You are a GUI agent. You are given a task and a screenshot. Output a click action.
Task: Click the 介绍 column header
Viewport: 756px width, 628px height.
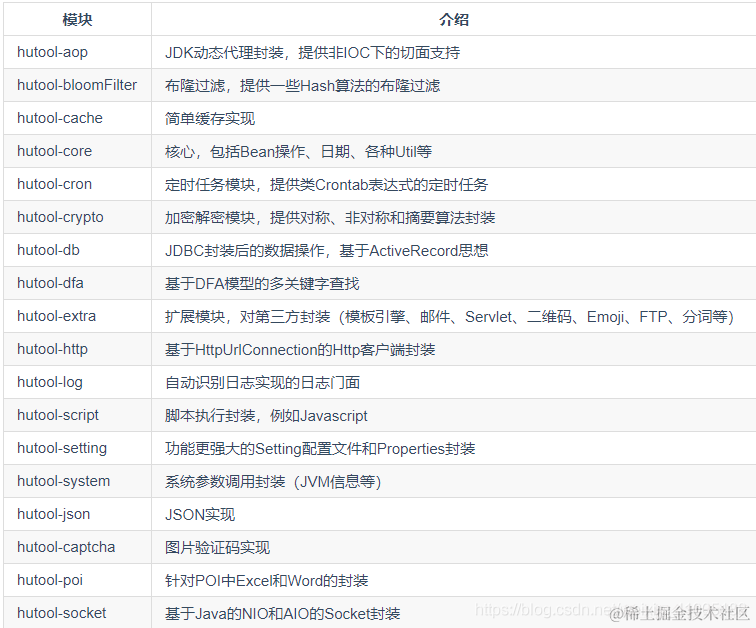(x=454, y=20)
